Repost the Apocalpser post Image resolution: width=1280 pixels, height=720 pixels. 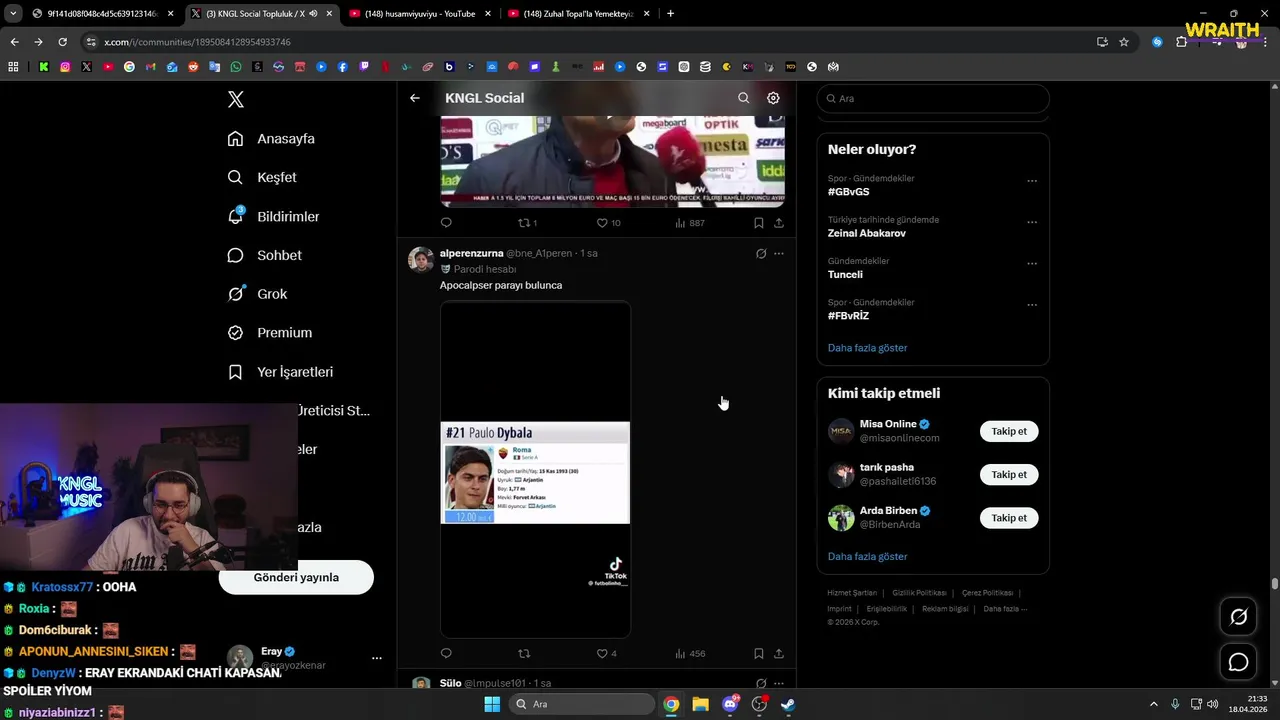click(524, 653)
